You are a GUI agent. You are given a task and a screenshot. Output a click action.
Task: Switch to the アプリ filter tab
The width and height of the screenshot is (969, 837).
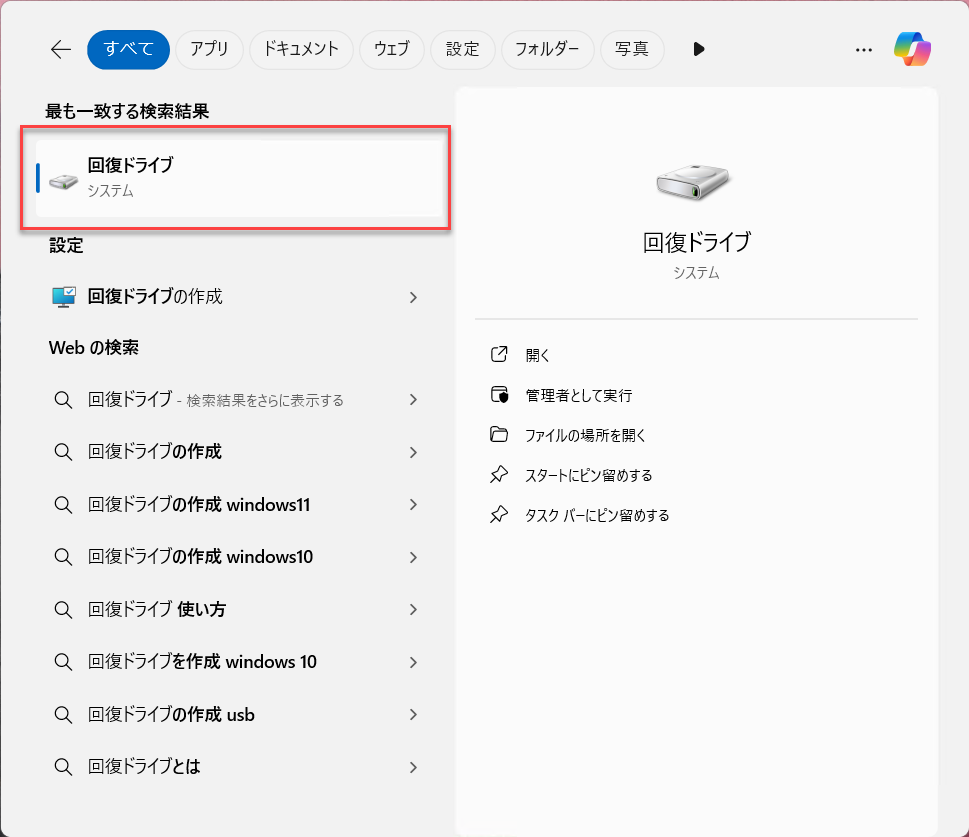coord(209,49)
